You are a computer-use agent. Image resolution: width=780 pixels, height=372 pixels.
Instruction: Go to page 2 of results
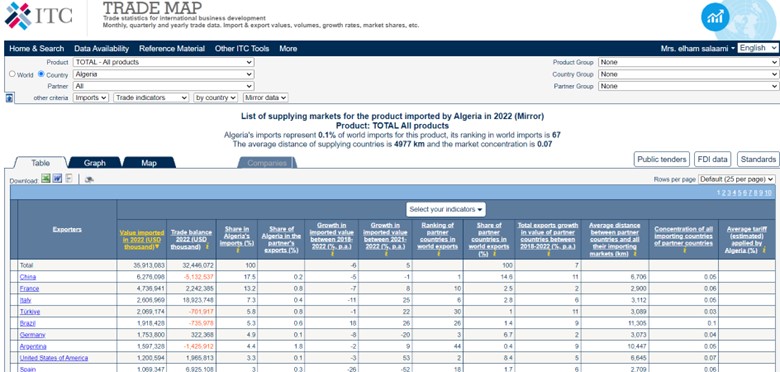[725, 193]
